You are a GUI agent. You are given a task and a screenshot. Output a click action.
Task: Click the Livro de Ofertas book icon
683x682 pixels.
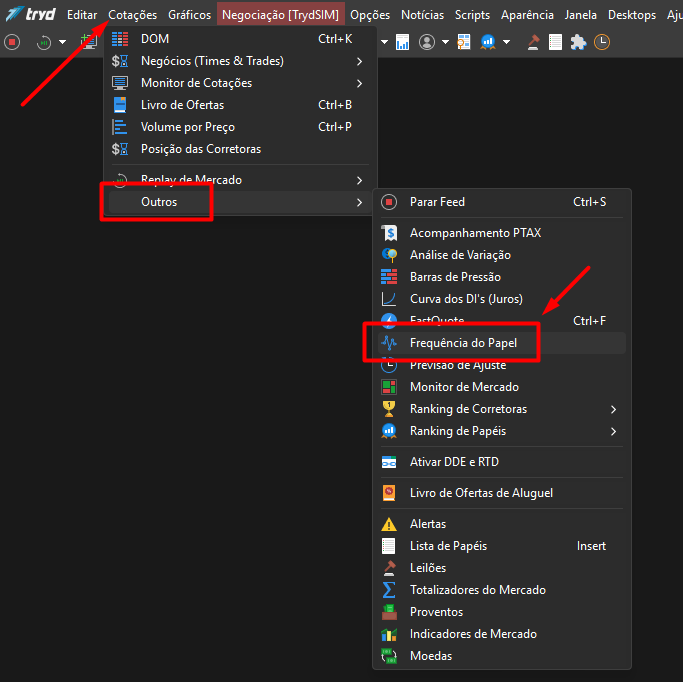(120, 105)
